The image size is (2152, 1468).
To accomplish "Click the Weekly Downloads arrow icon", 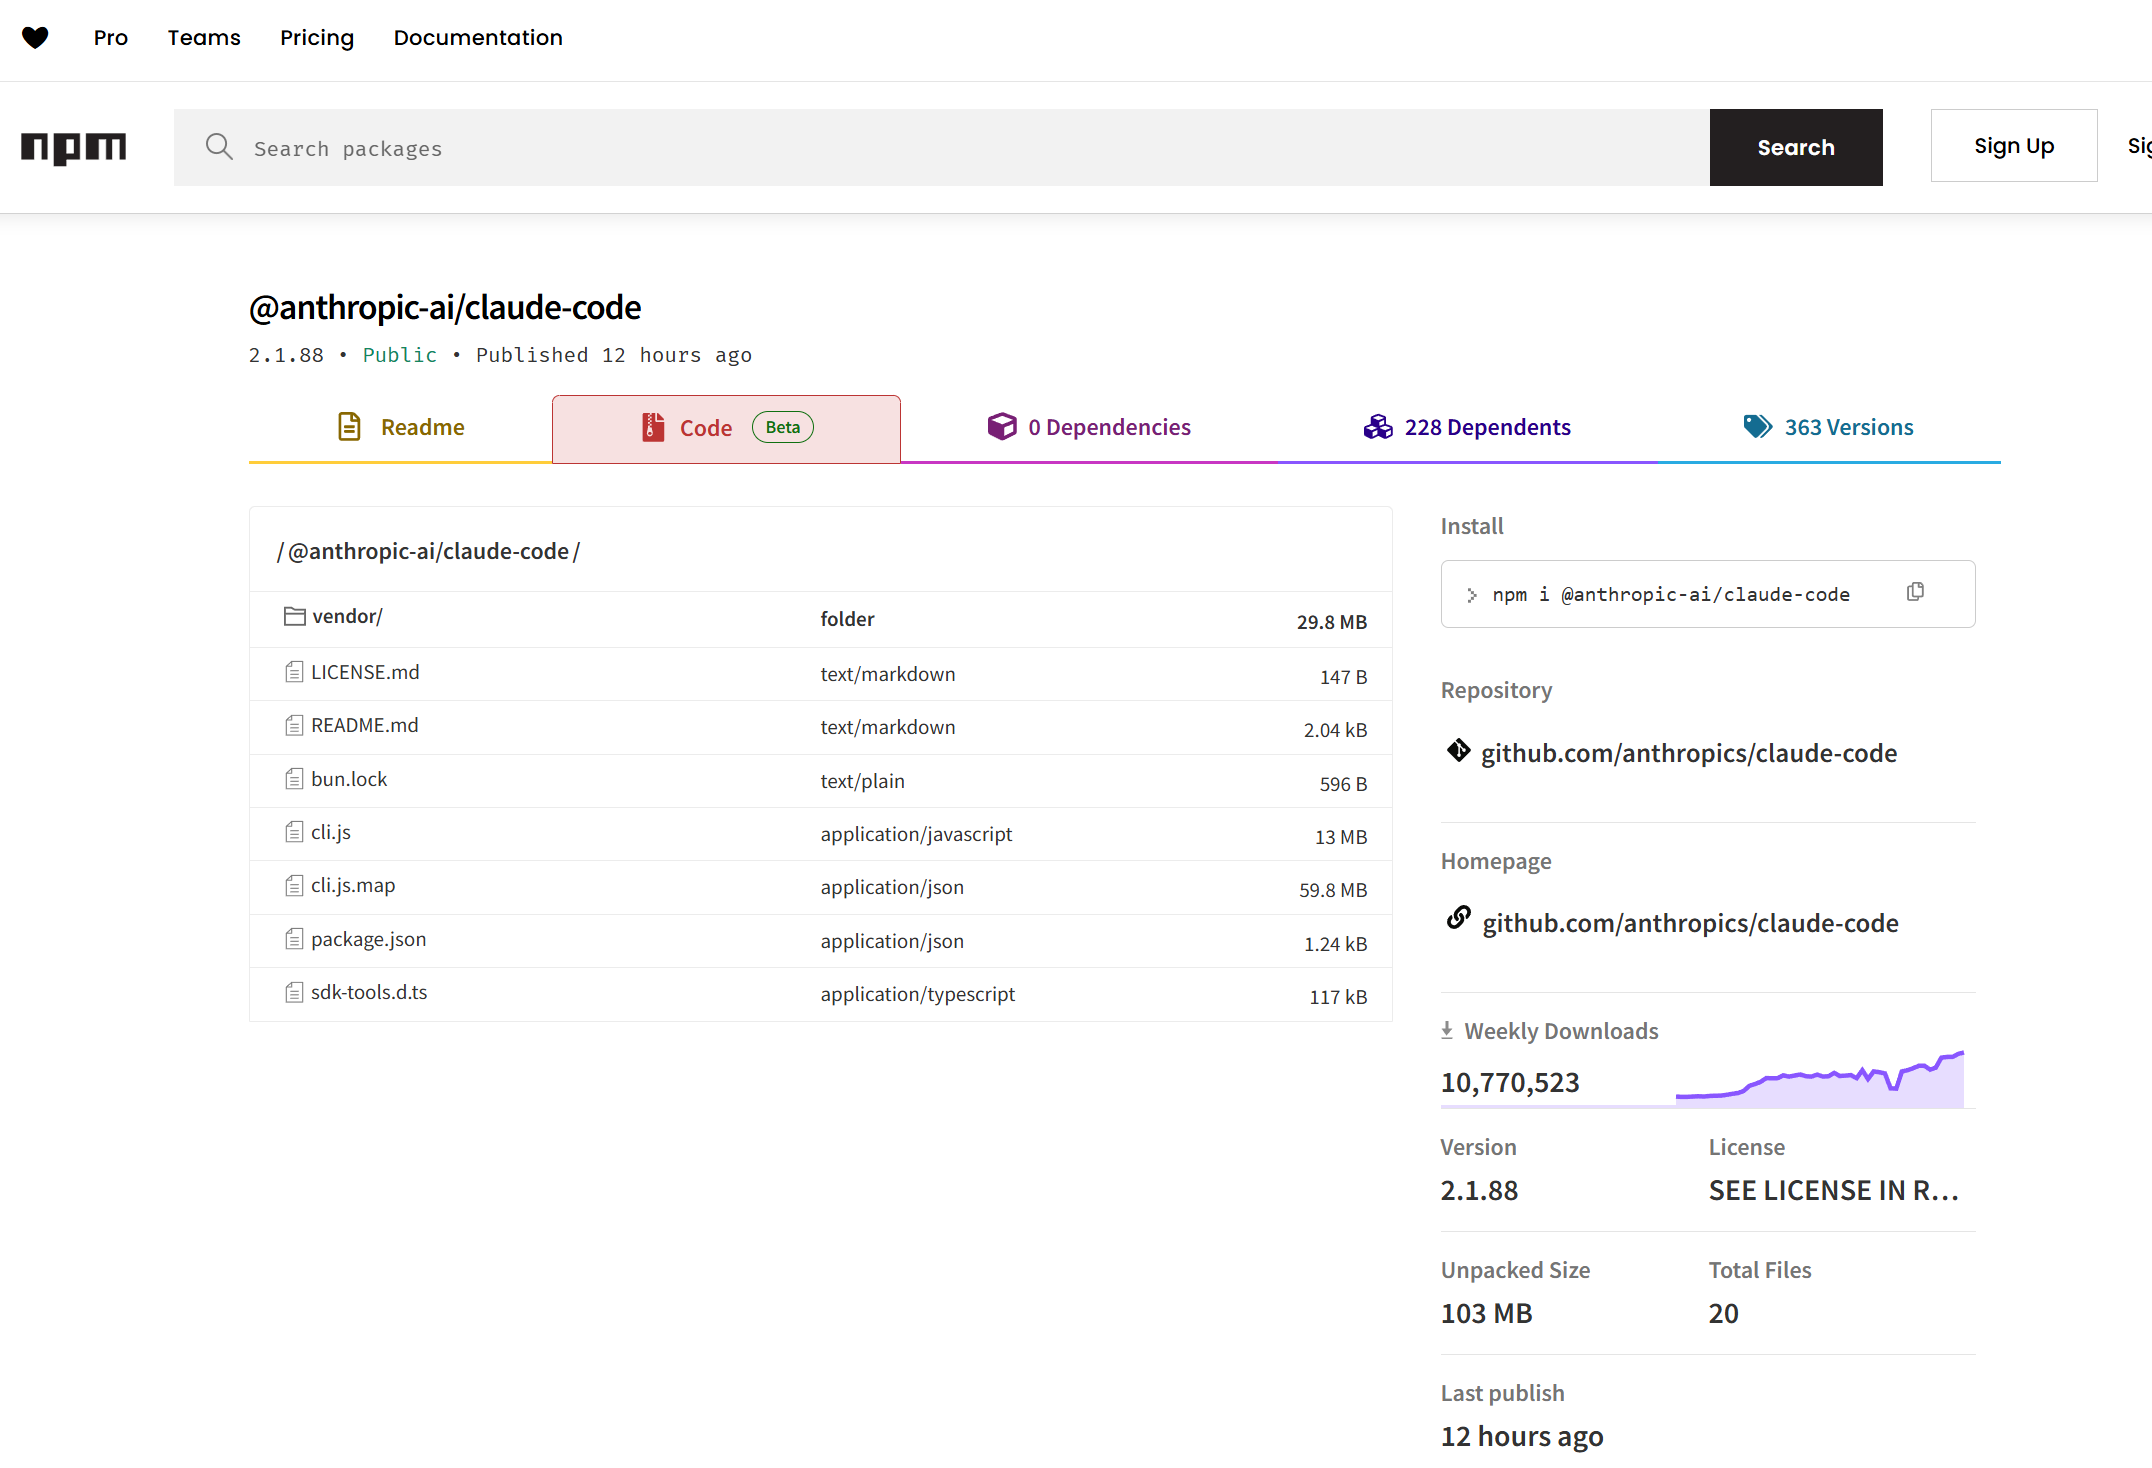I will point(1447,1030).
